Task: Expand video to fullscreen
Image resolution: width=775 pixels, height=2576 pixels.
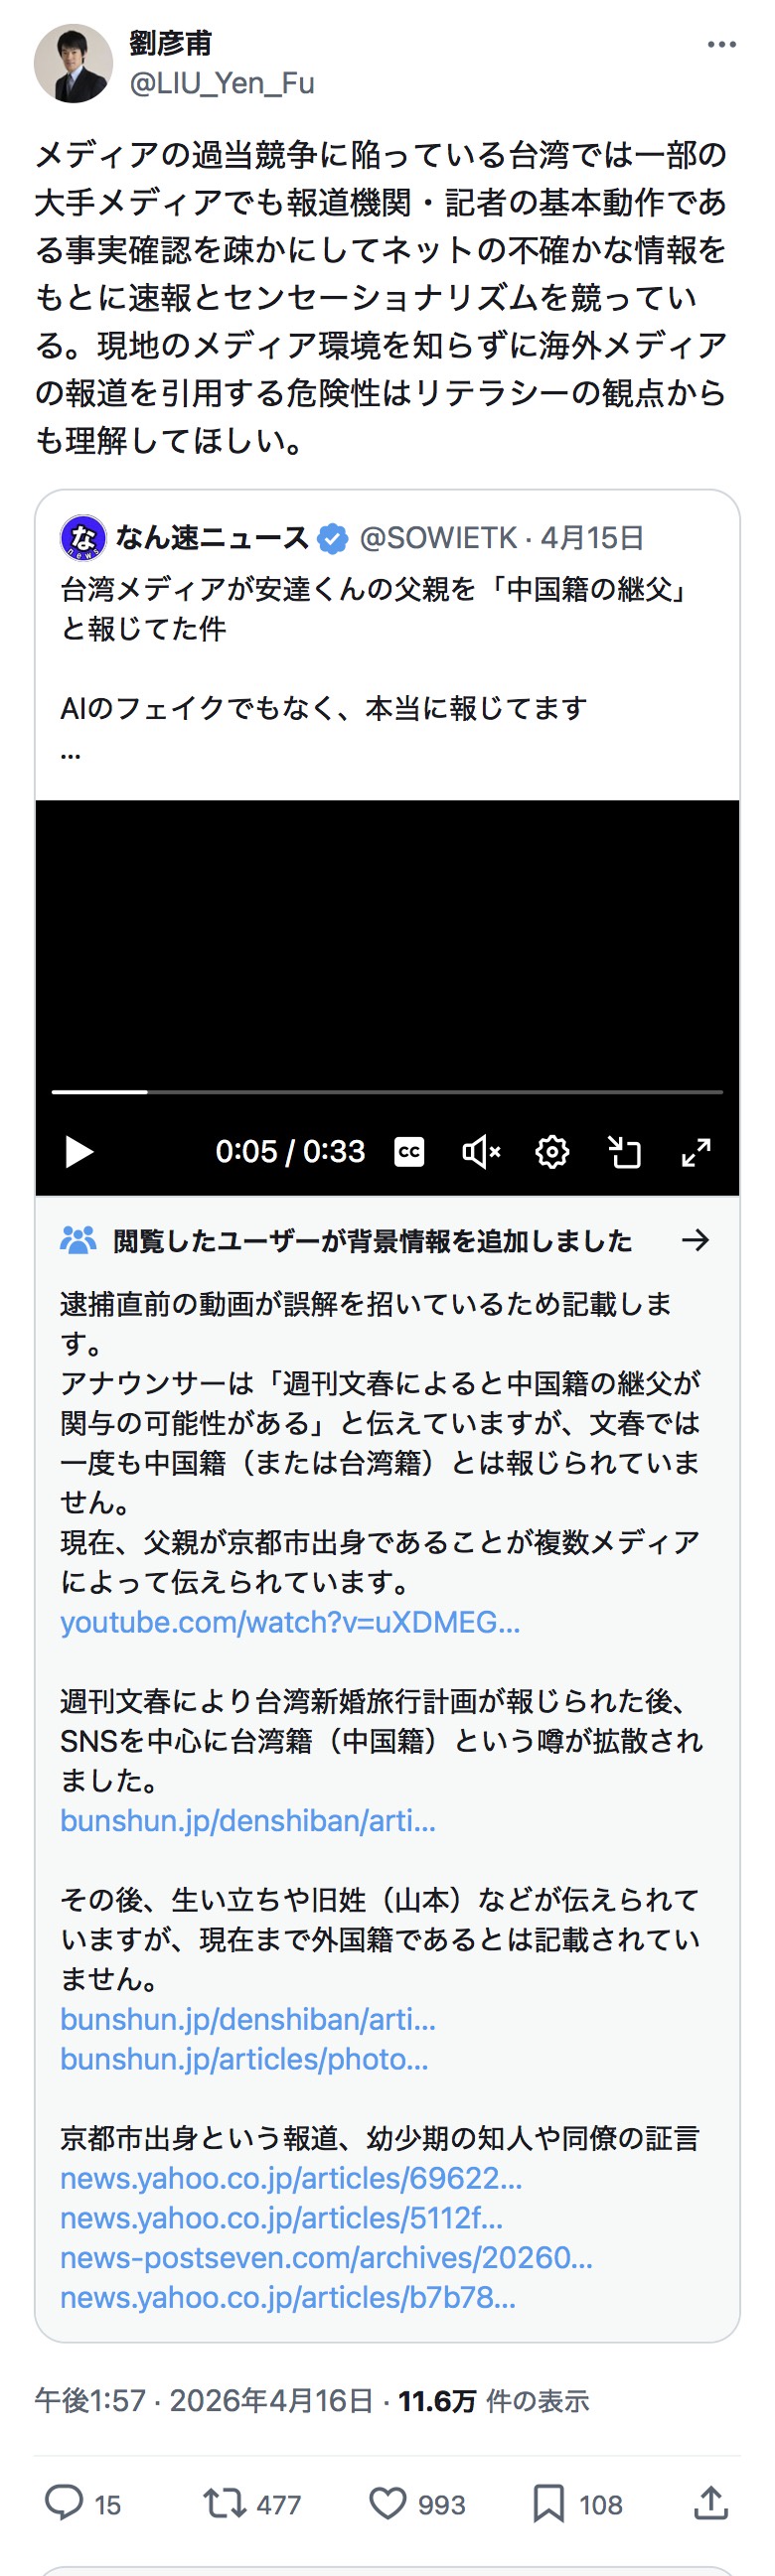Action: (696, 1152)
